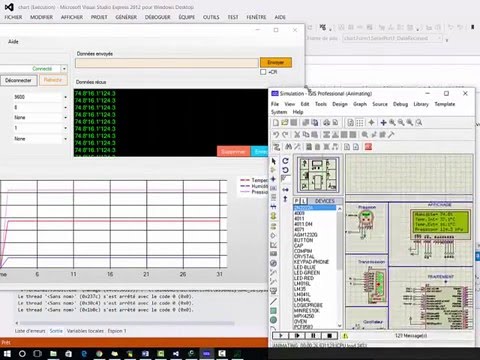
Task: Click the output panel horizontal scrollbar
Action: [127, 323]
